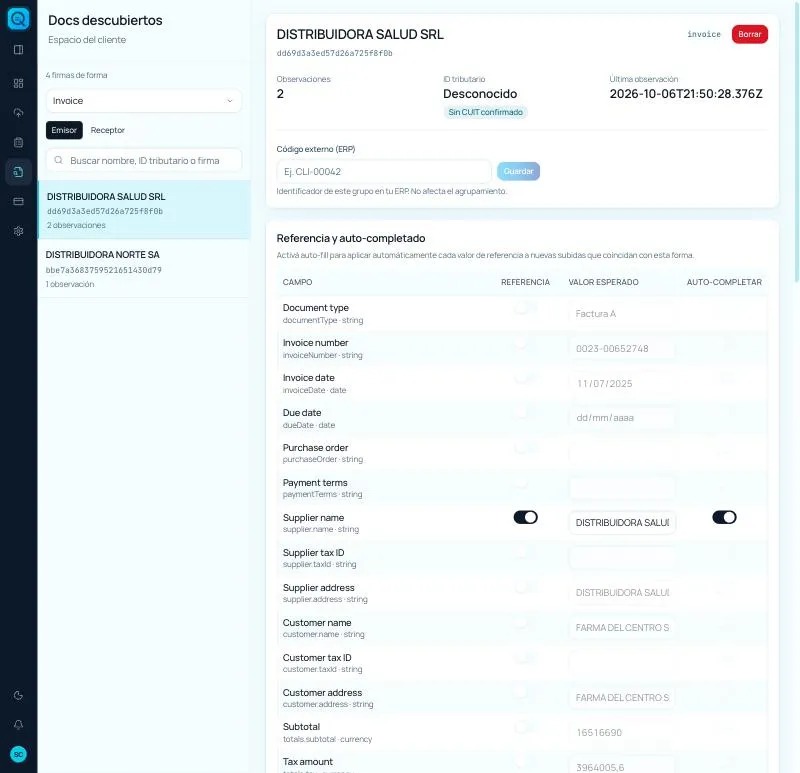
Task: Toggle Referencia switch for Supplier name
Action: point(526,517)
